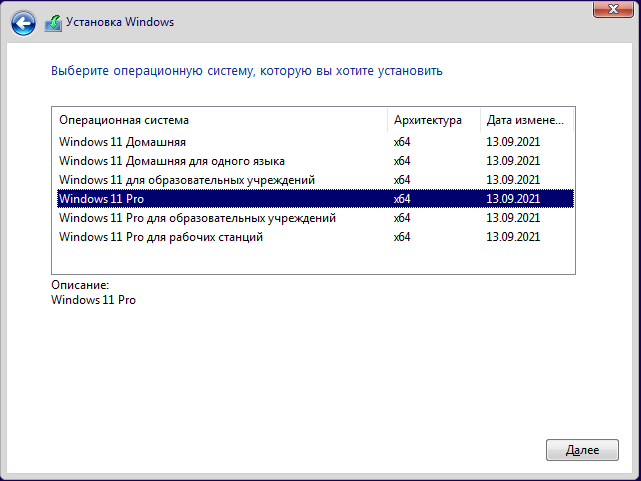641x481 pixels.
Task: Choose Windows 11 Домашняя для одного языка
Action: (x=172, y=161)
